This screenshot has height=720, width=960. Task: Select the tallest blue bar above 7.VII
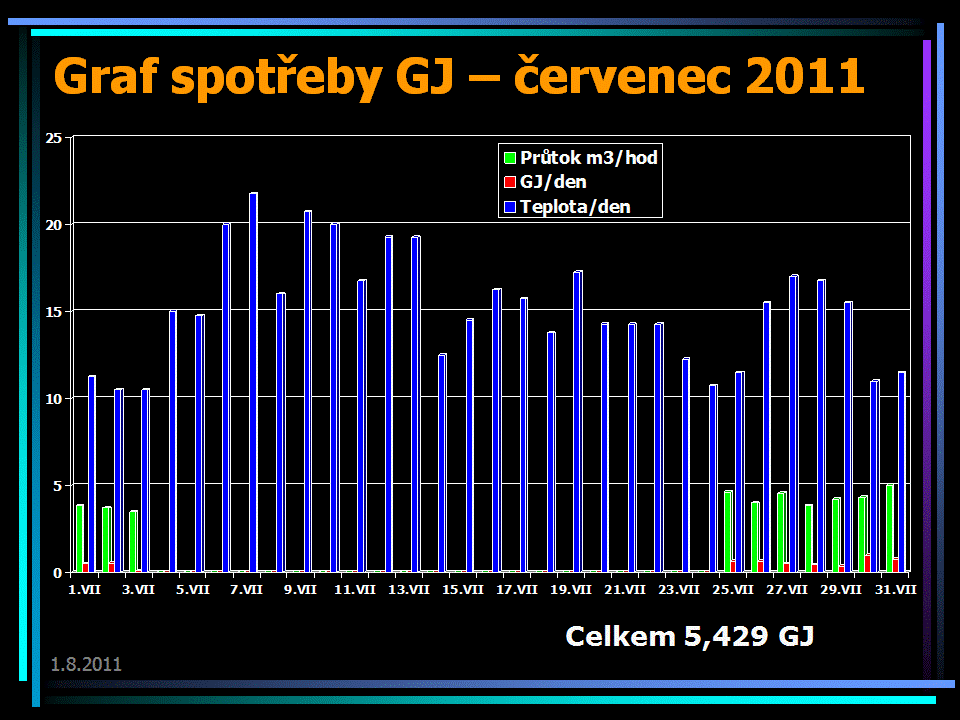pyautogui.click(x=253, y=380)
